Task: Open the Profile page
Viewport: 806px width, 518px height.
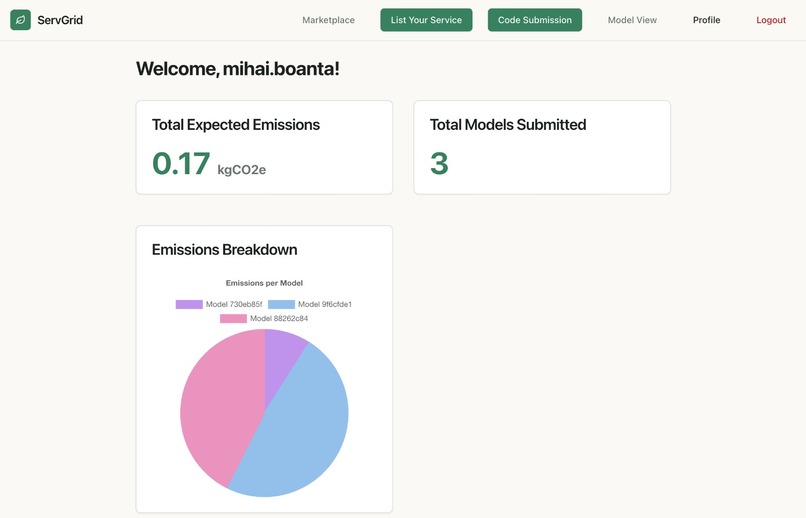Action: [x=706, y=20]
